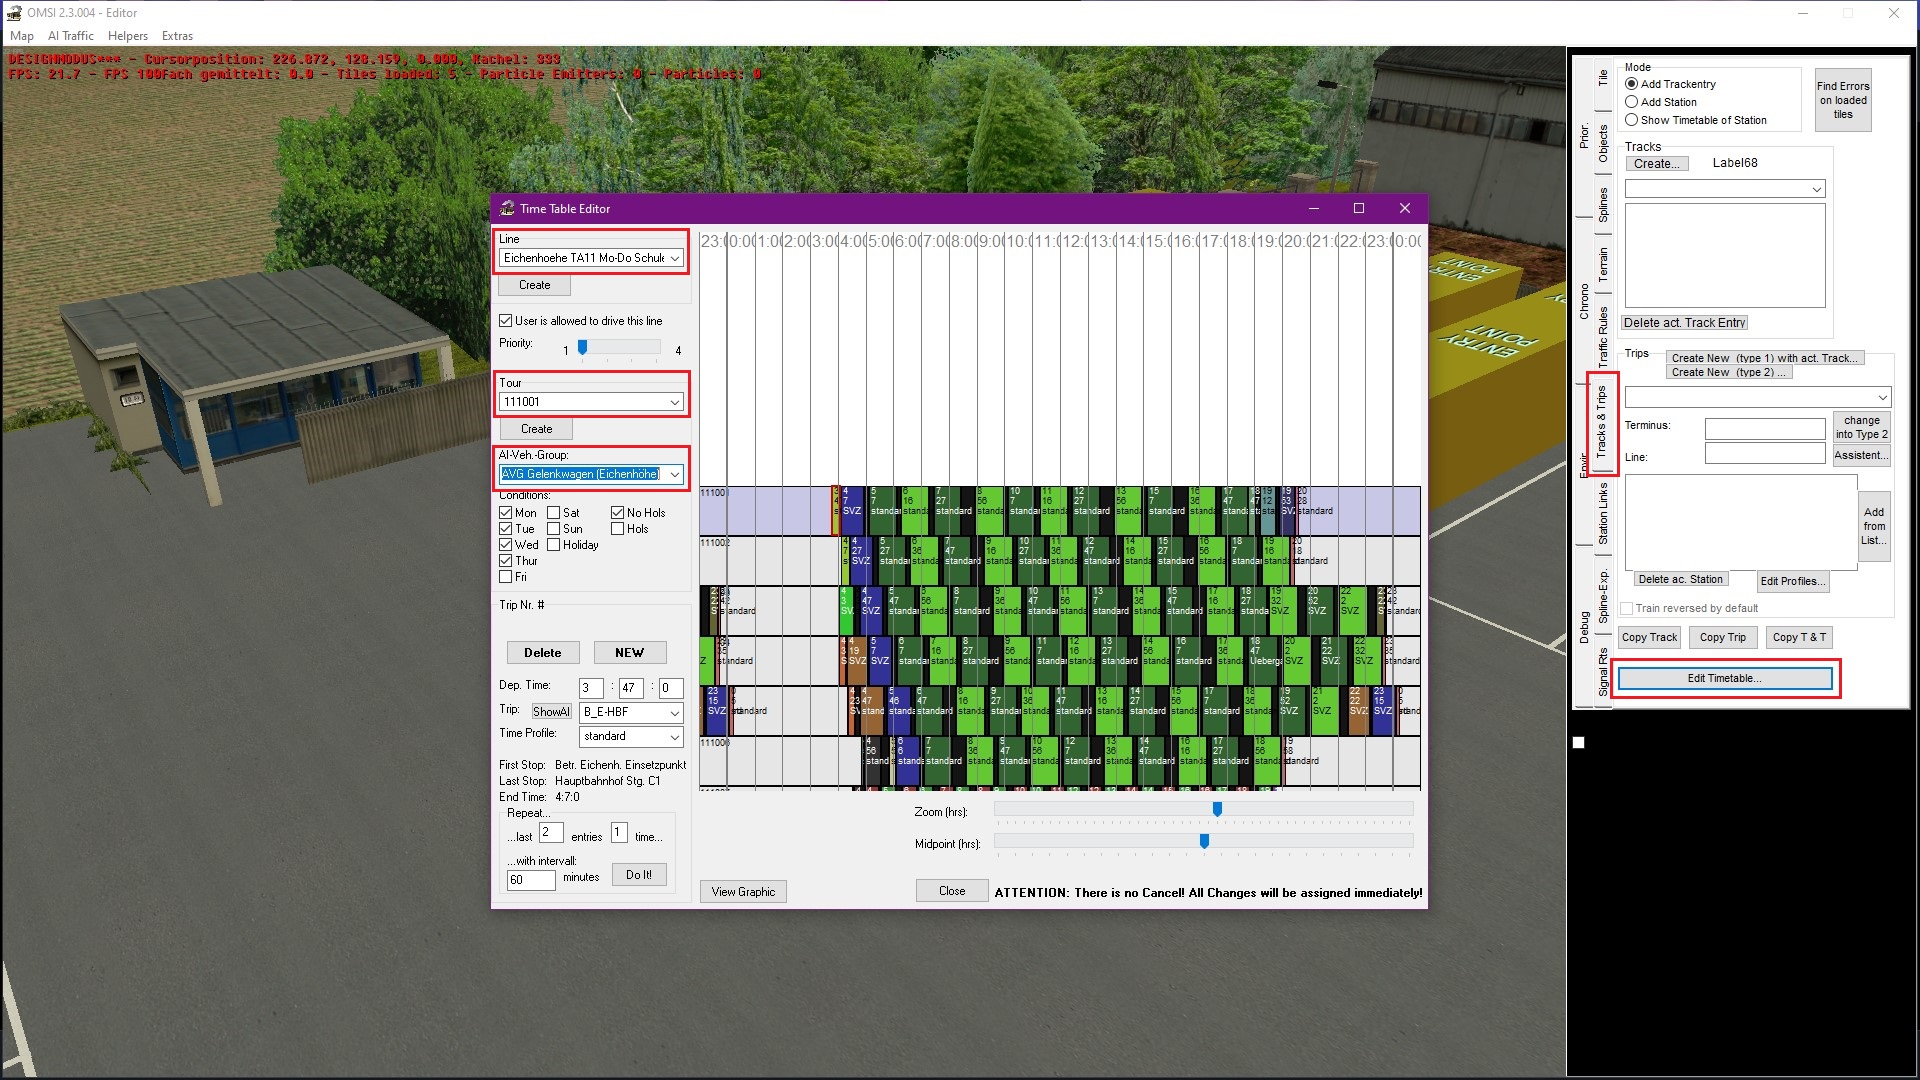Choose Show Timetable of Station mode
Image resolution: width=1920 pixels, height=1080 pixels.
(1632, 120)
